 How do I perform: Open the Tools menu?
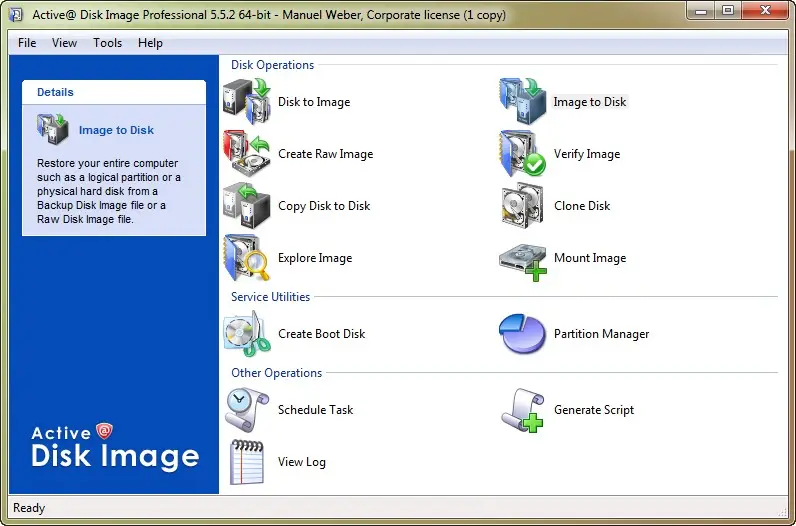click(108, 43)
